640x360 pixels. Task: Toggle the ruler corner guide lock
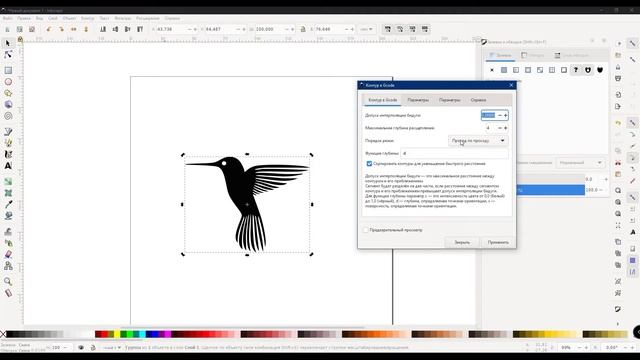click(20, 39)
